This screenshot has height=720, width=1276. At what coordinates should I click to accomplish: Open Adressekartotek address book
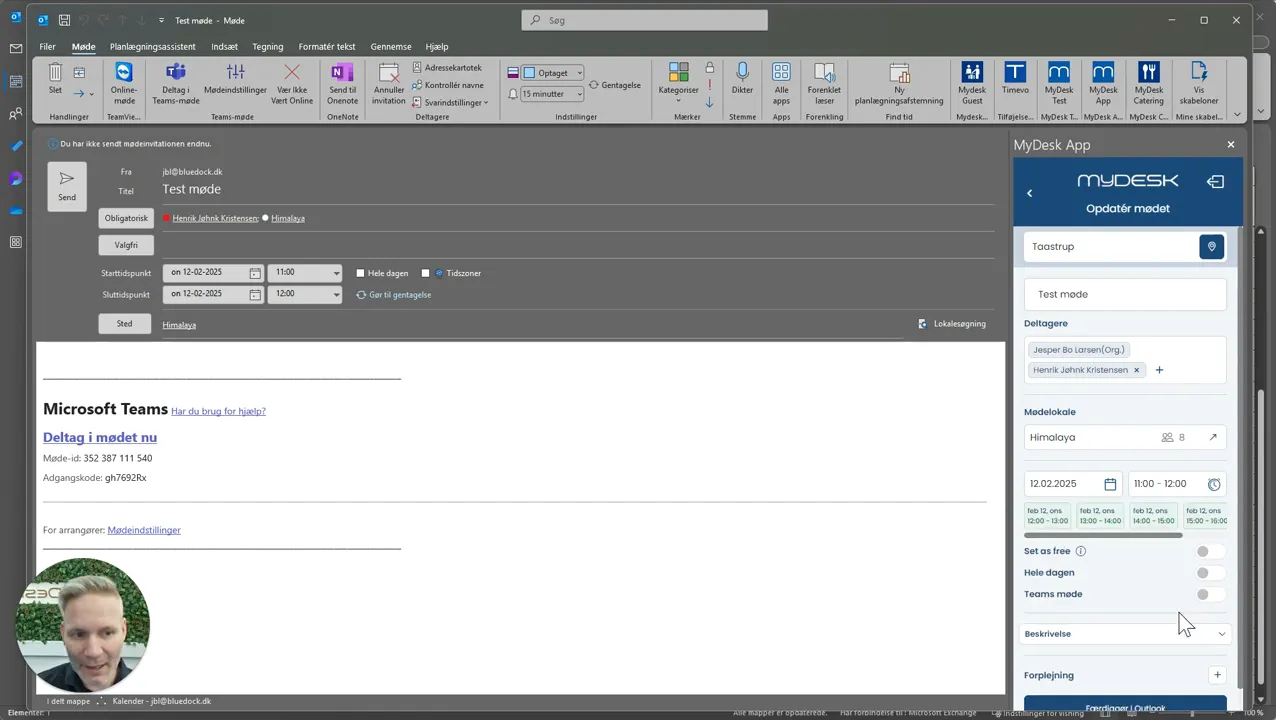click(447, 68)
